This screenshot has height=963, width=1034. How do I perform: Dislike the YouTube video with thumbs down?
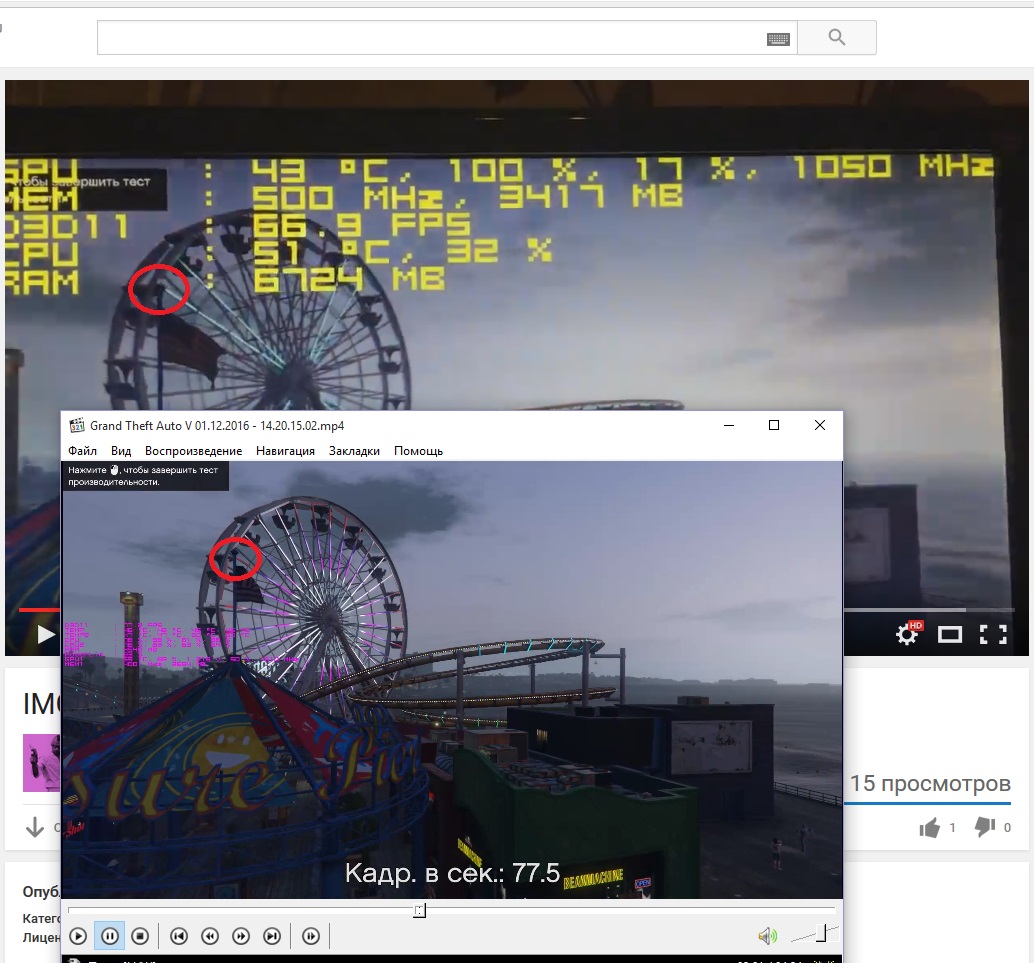coord(985,827)
